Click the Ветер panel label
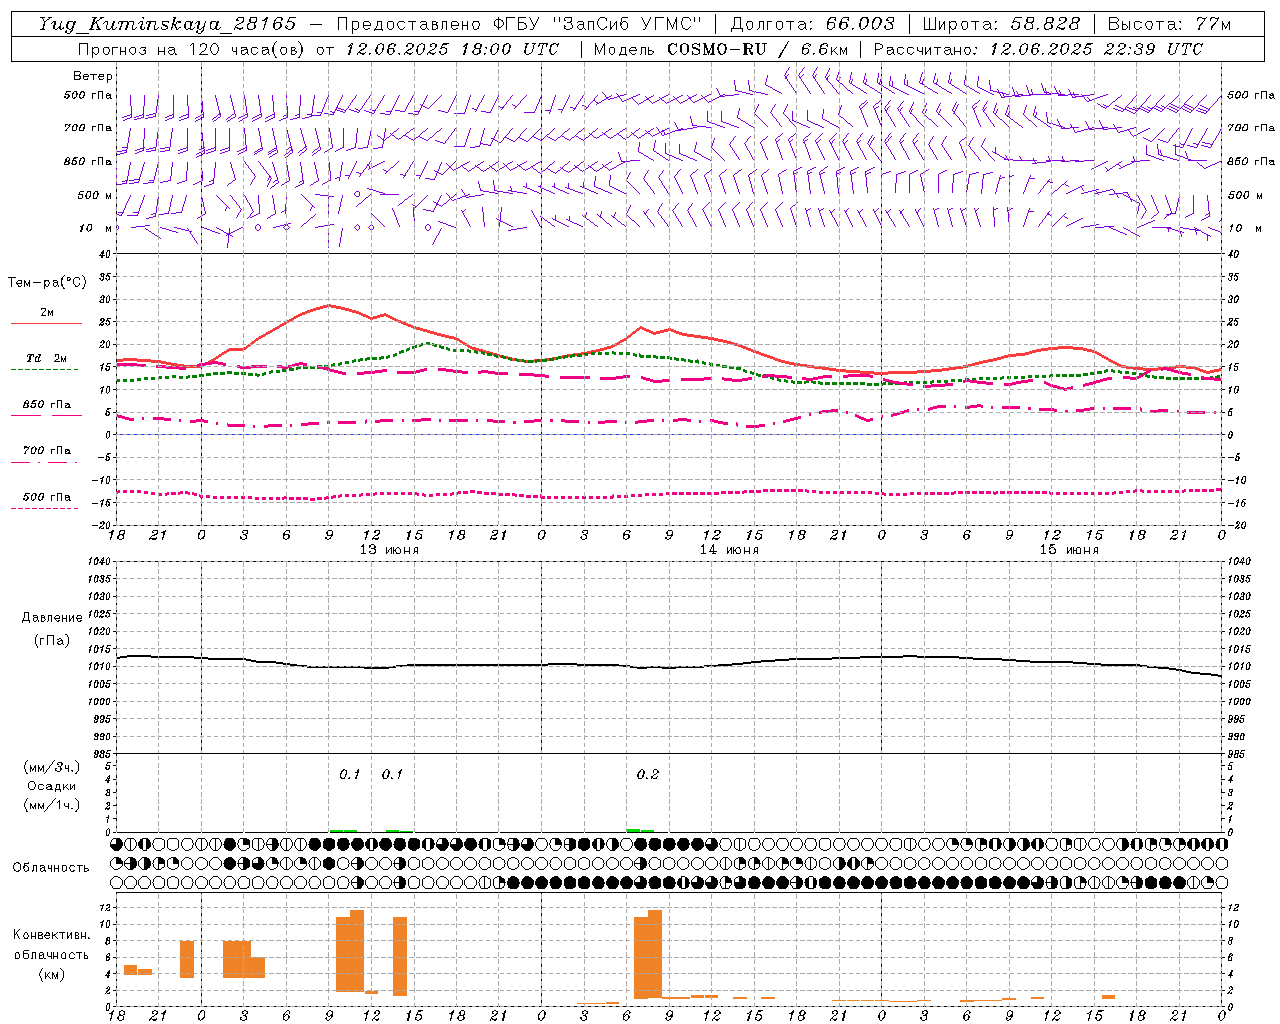 coord(93,76)
